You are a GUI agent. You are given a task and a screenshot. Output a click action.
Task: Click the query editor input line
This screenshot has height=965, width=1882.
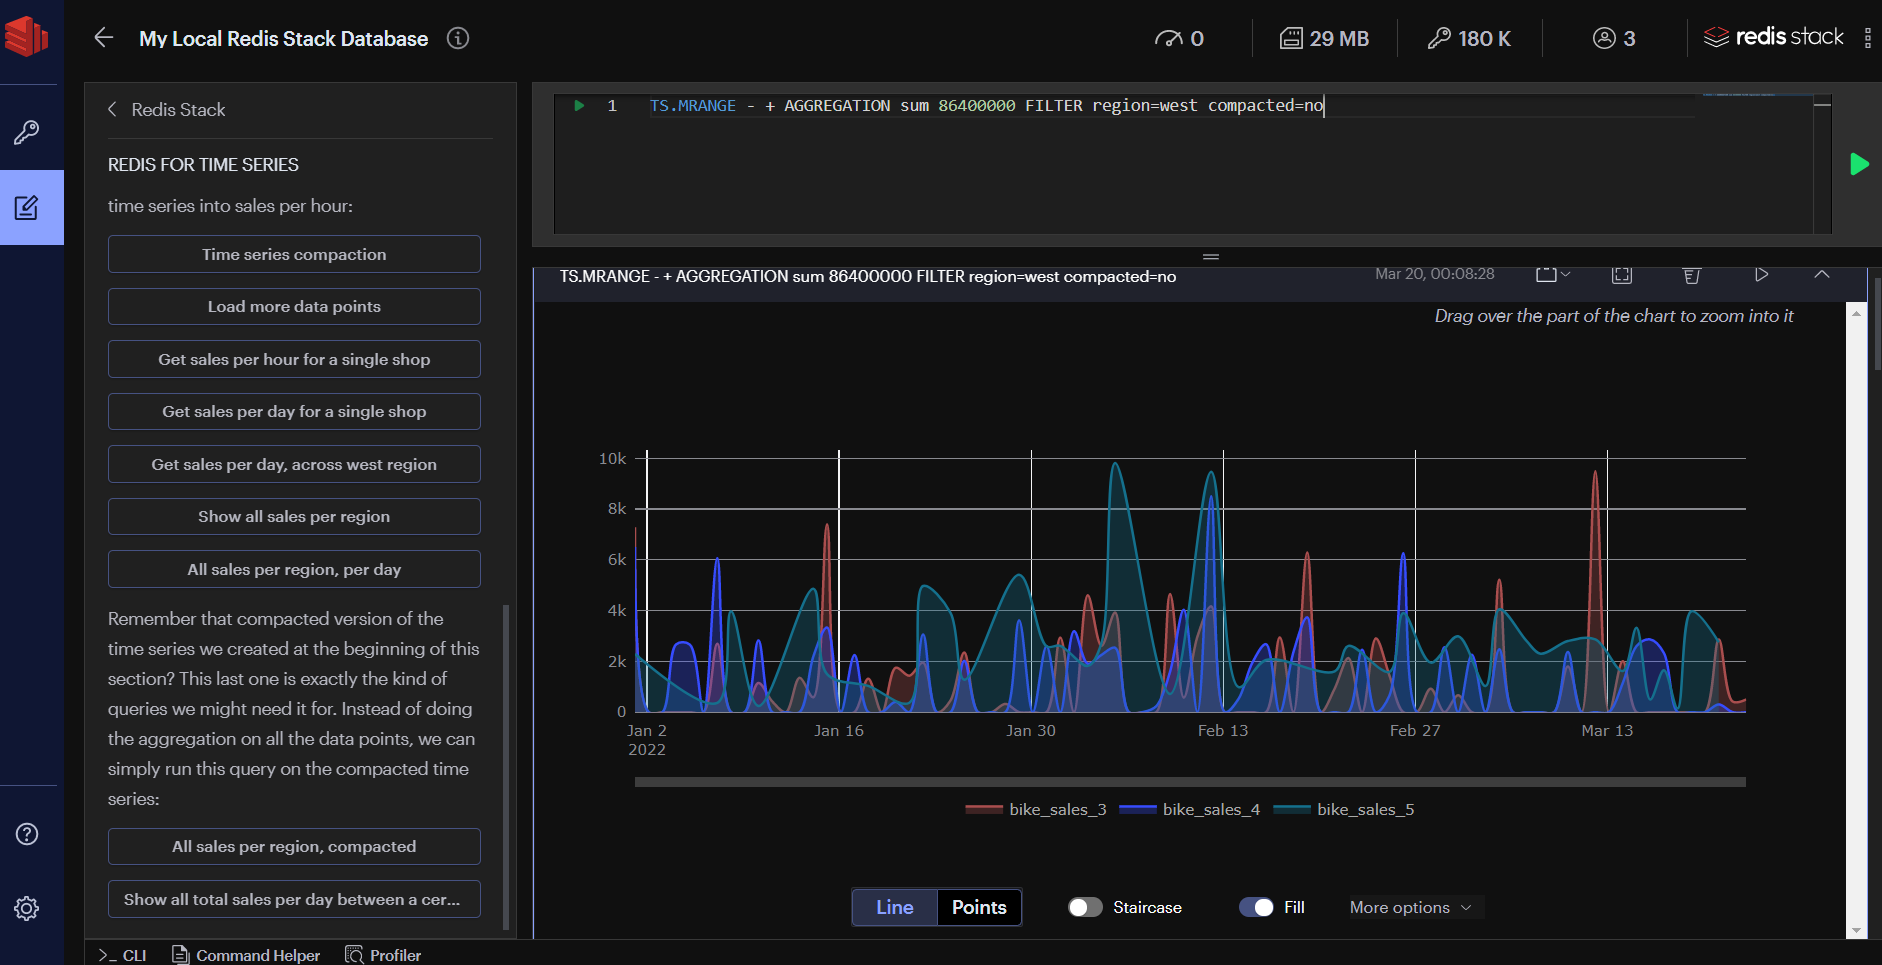(1000, 105)
